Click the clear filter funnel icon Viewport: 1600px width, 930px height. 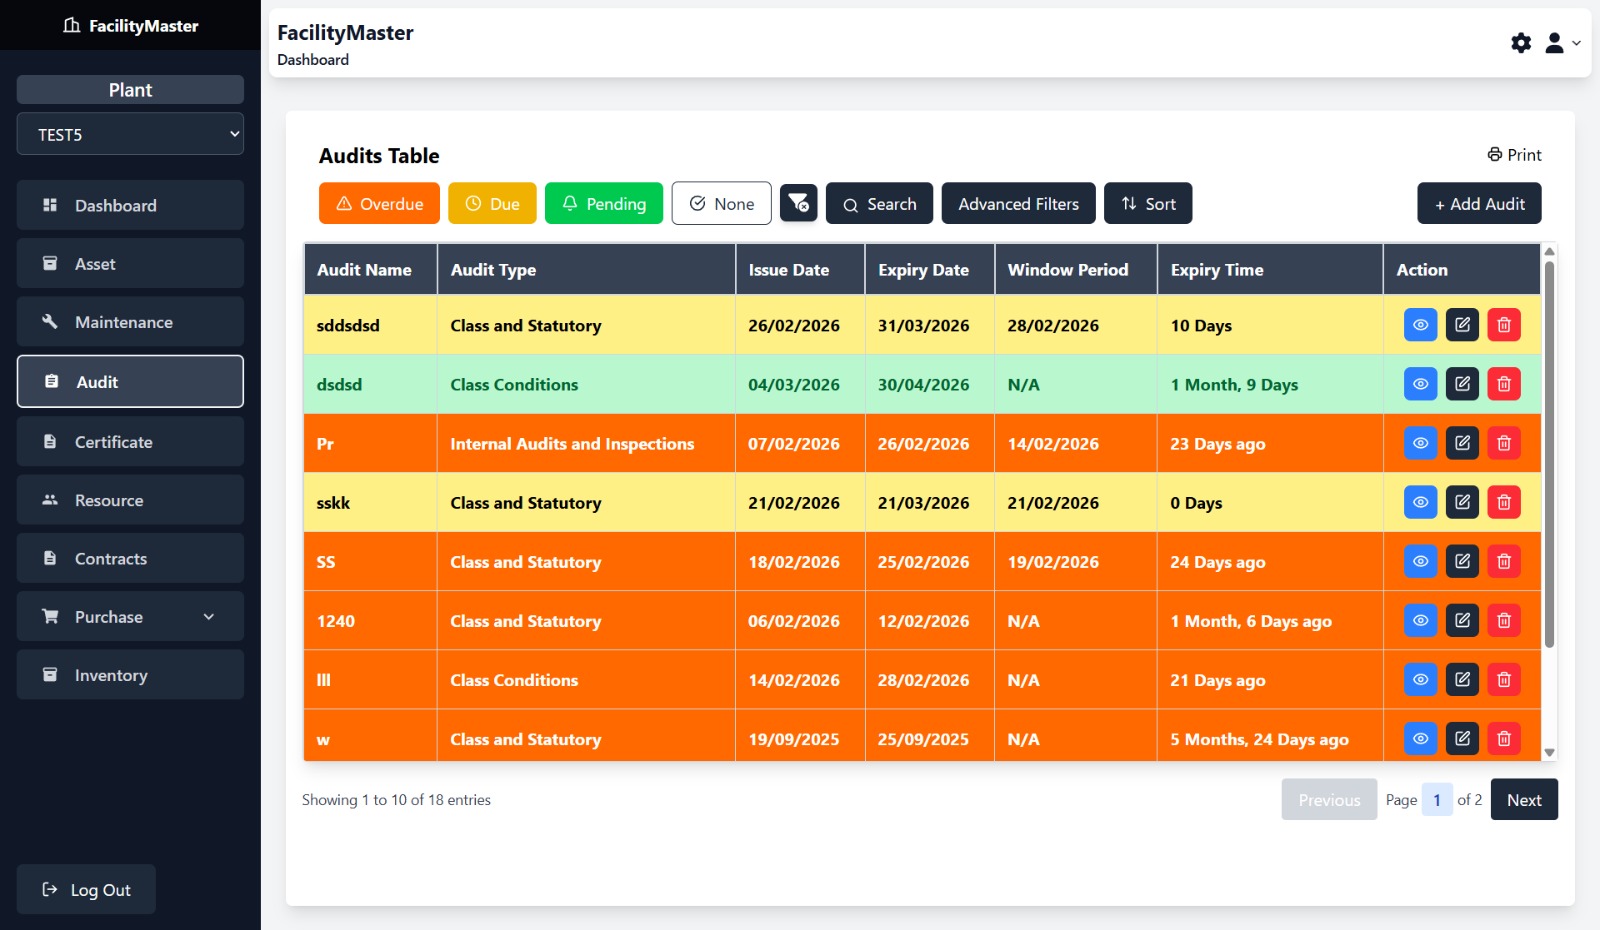tap(798, 203)
